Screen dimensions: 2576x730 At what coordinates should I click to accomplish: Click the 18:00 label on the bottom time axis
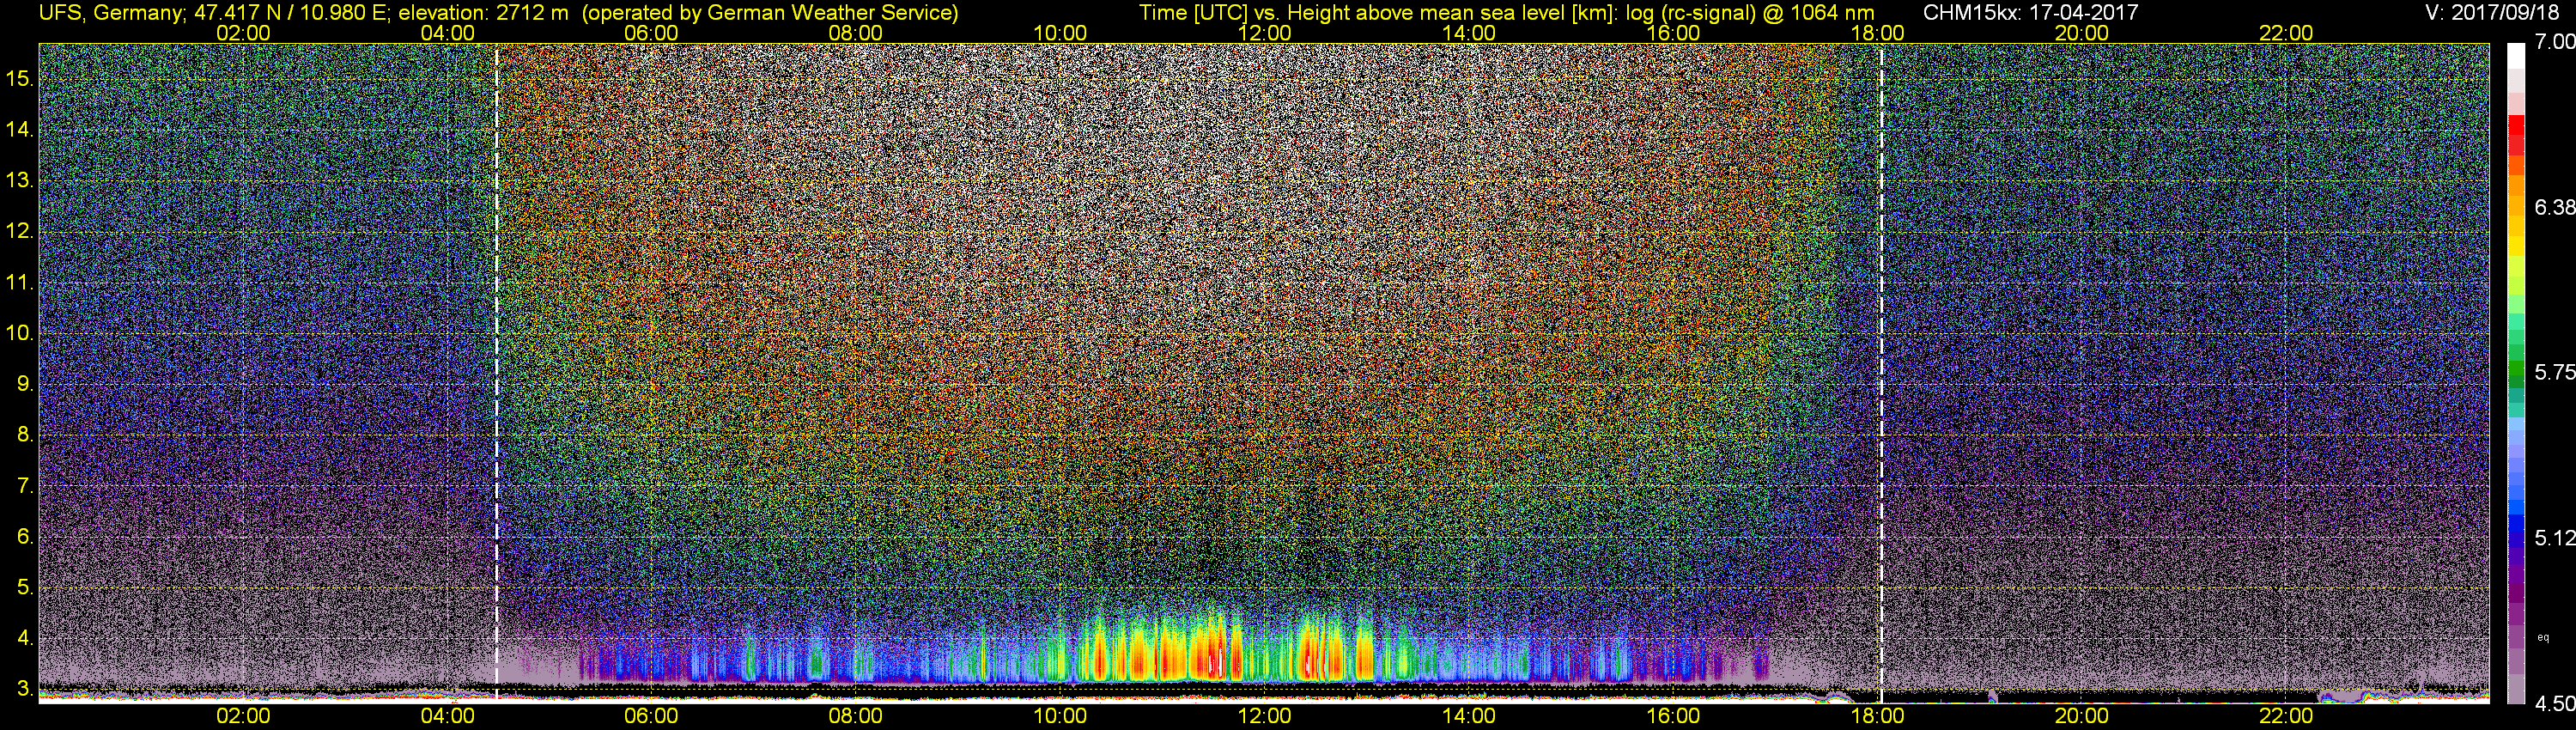pos(1878,716)
